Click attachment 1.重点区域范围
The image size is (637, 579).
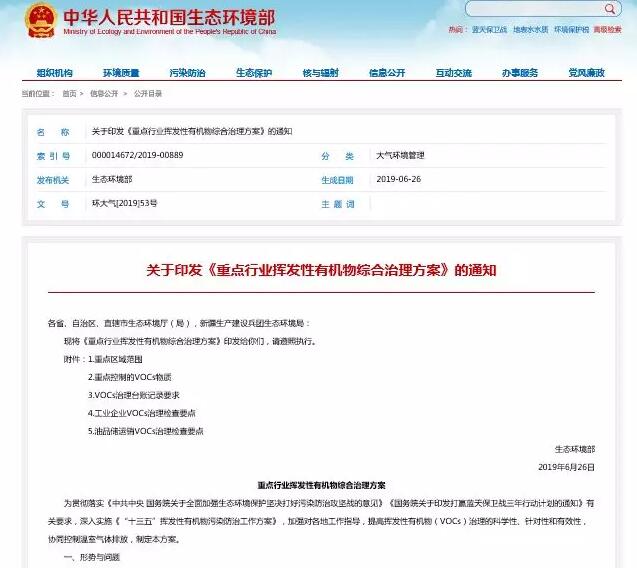click(115, 359)
